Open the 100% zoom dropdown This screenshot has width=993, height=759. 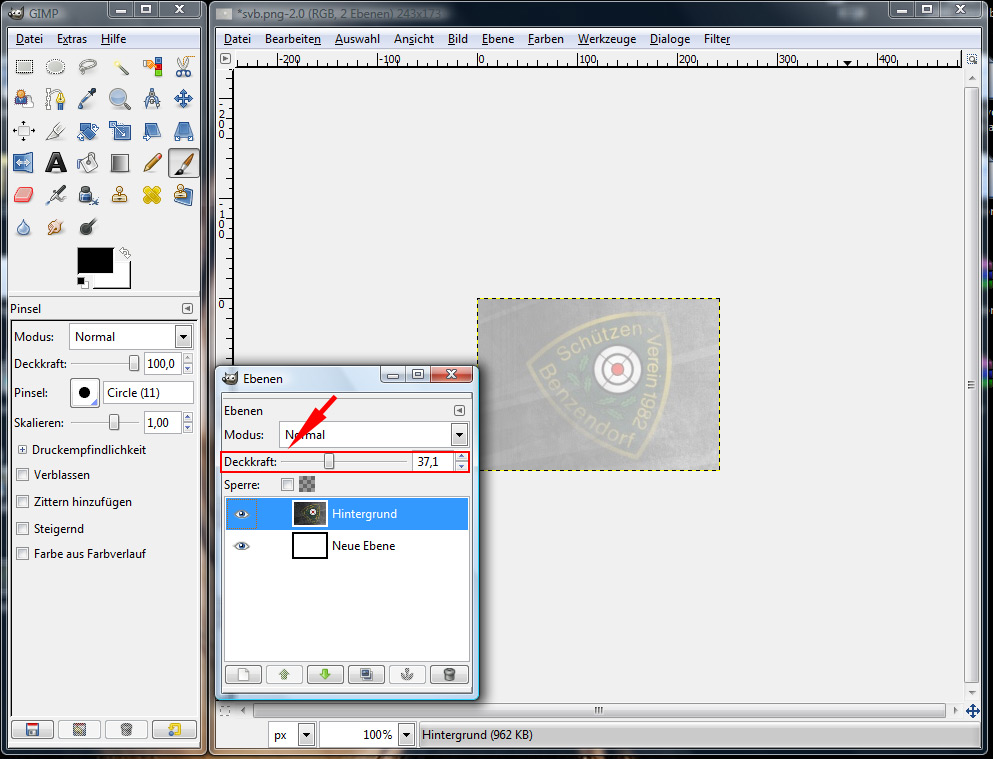[x=407, y=735]
